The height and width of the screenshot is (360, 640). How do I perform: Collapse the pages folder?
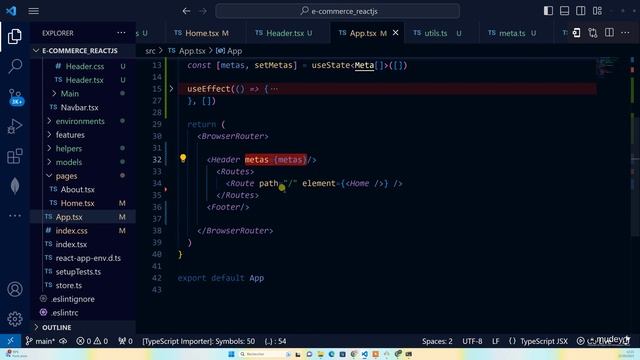click(66, 176)
